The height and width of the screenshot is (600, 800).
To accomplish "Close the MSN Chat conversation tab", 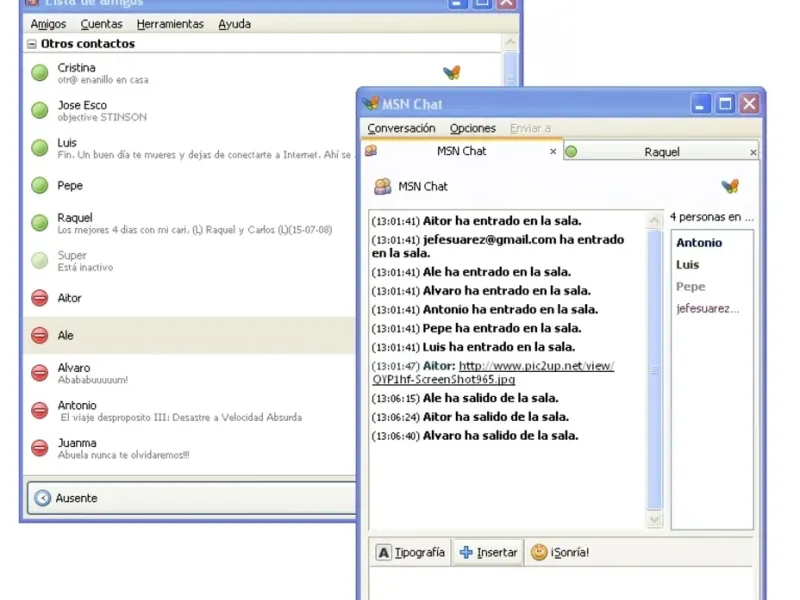I will coord(553,152).
